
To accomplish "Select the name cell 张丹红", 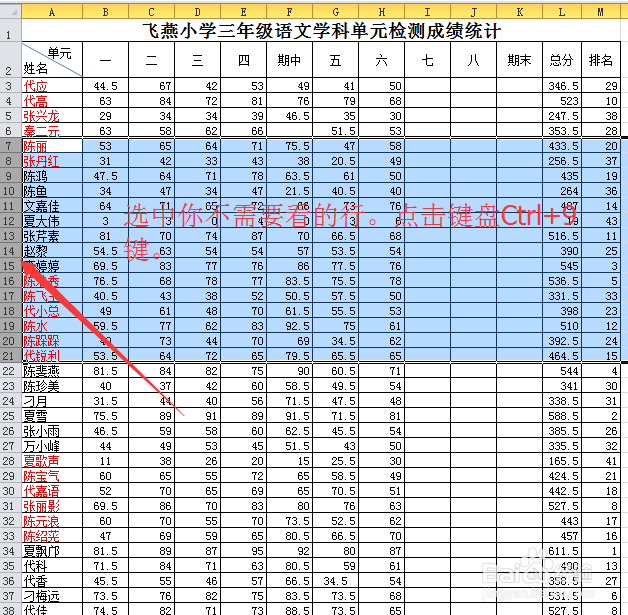I will 52,161.
